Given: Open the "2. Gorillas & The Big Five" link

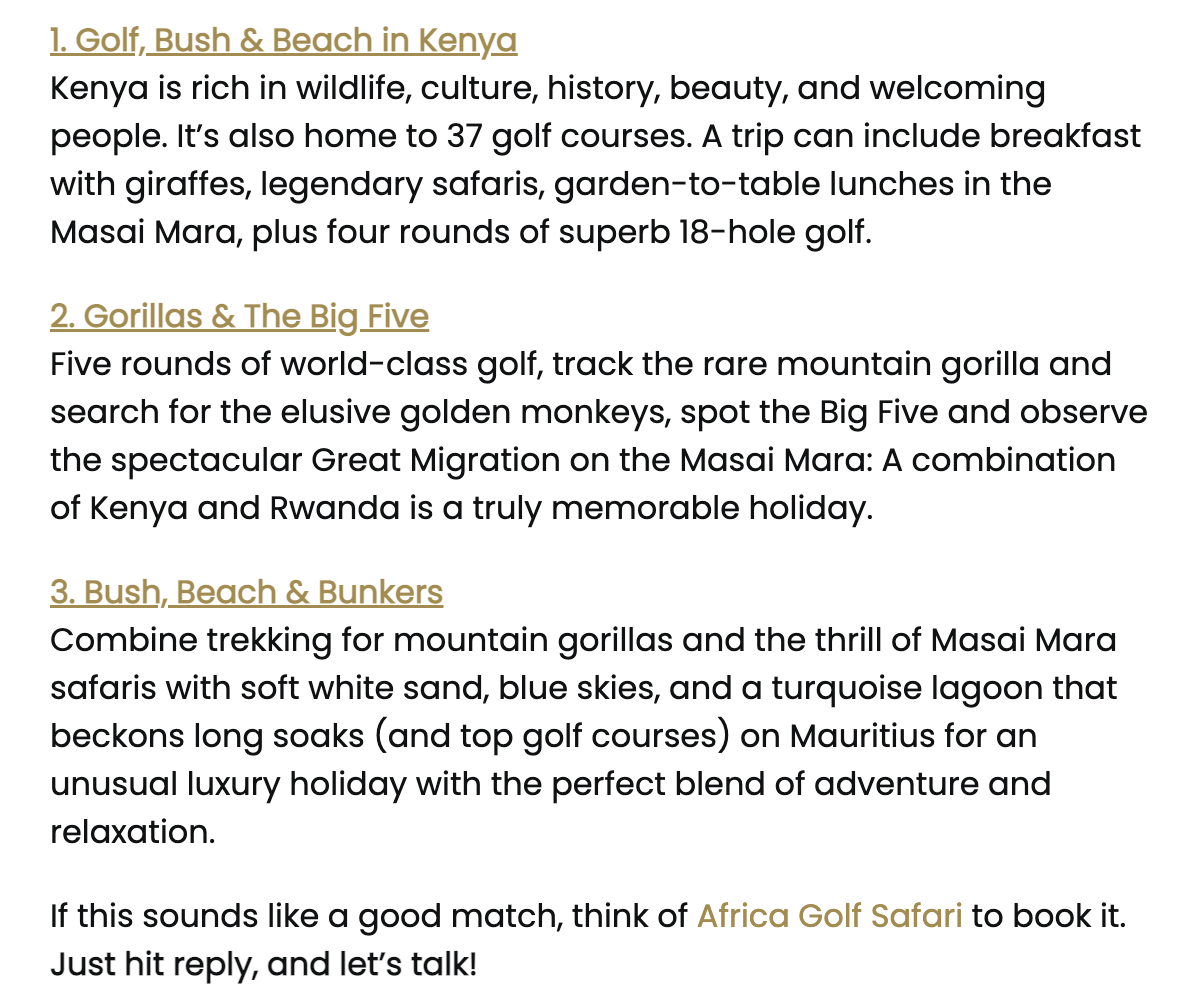Looking at the screenshot, I should 239,317.
